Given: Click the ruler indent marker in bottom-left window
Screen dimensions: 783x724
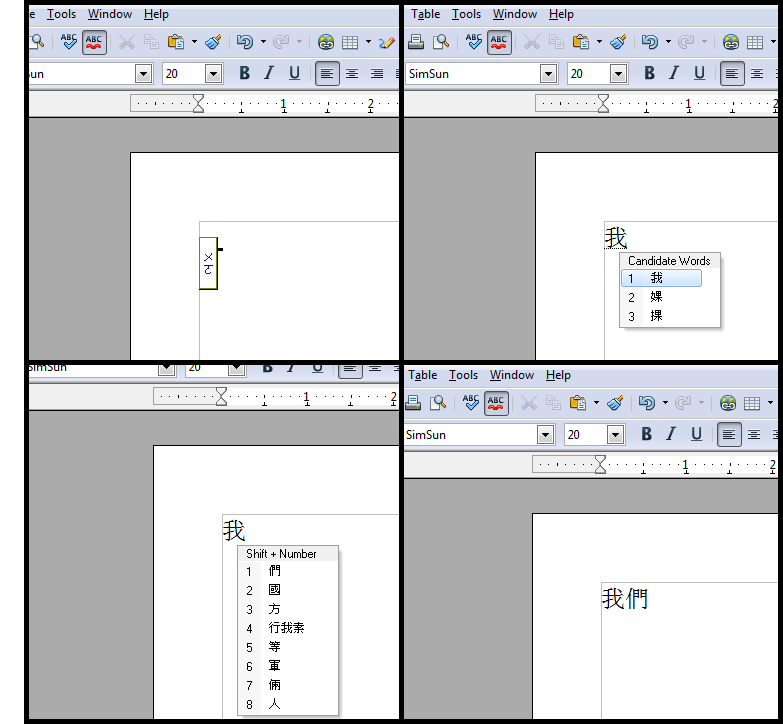Looking at the screenshot, I should [x=222, y=397].
